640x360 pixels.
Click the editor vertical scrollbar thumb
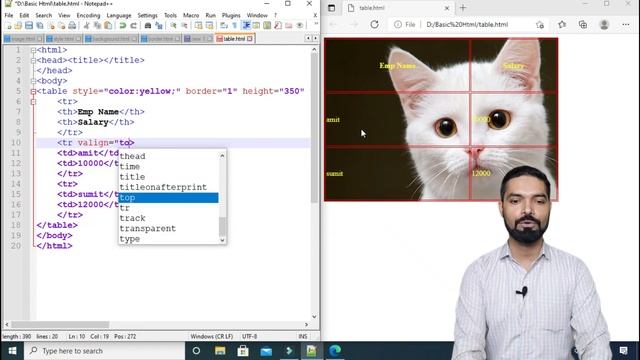pos(314,129)
